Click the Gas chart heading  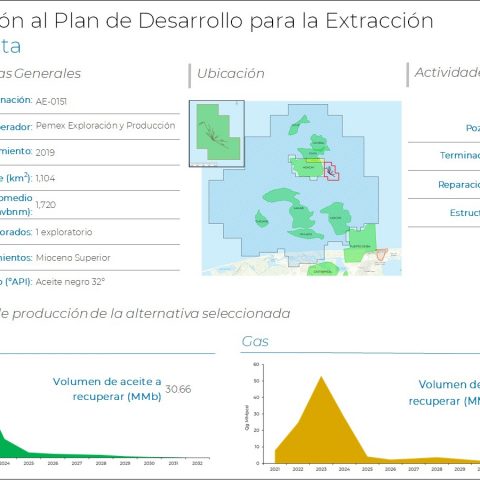[x=255, y=341]
